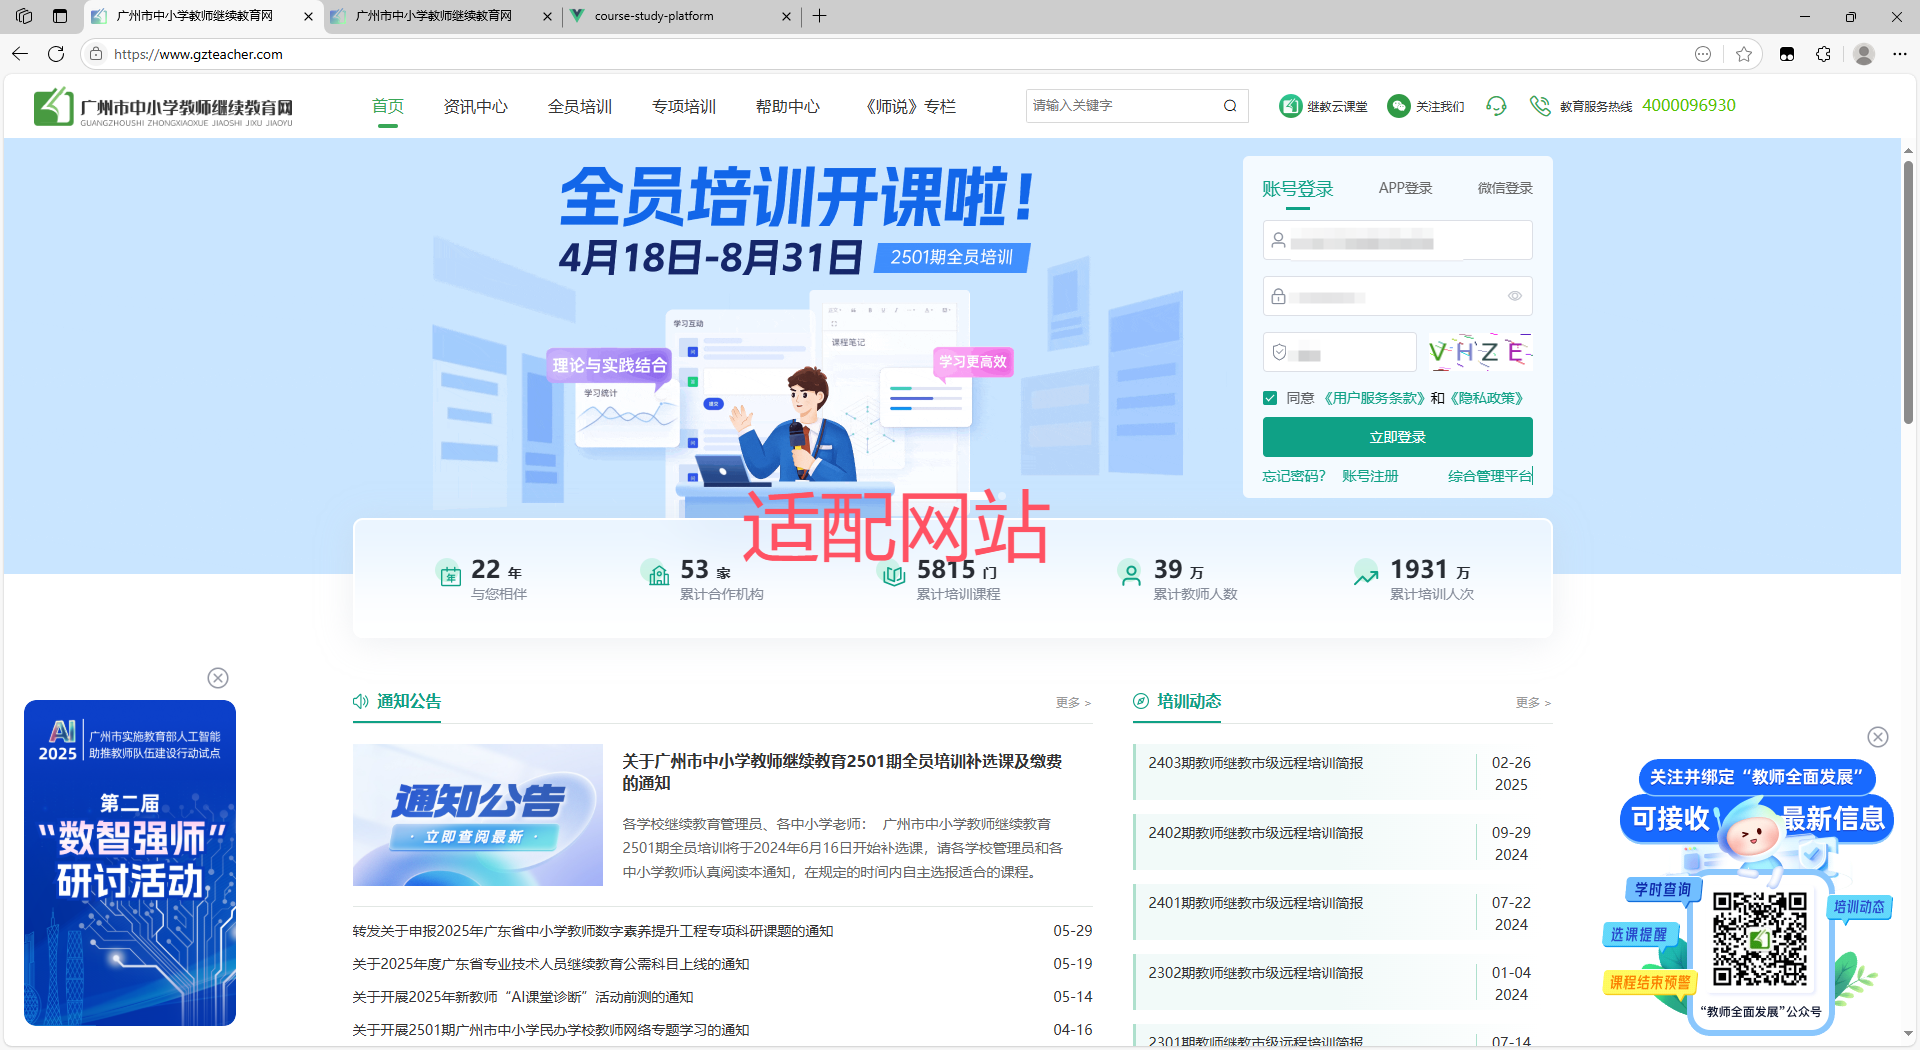Open the customer service headset icon
Screen dimensions: 1920x1050
tap(1496, 106)
